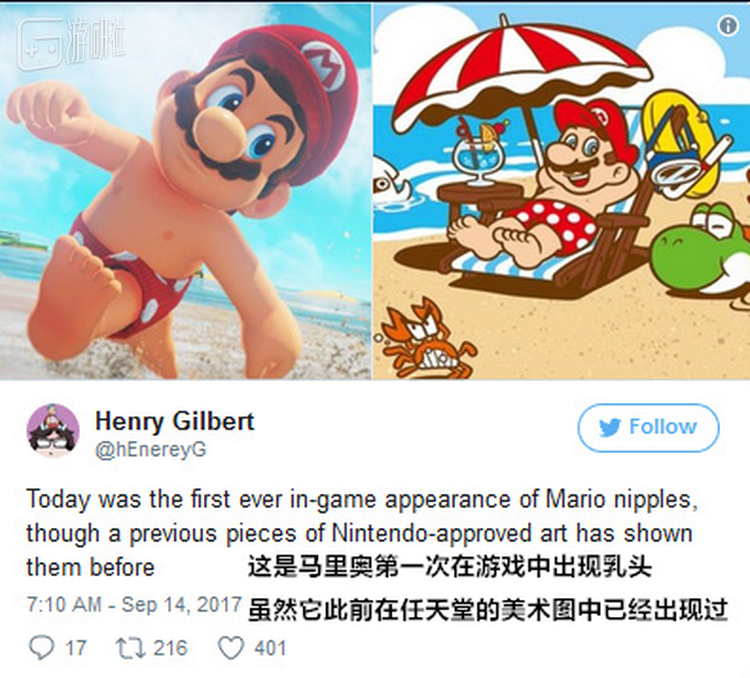Click the info icon on image
Viewport: 750px width, 678px height.
(728, 25)
